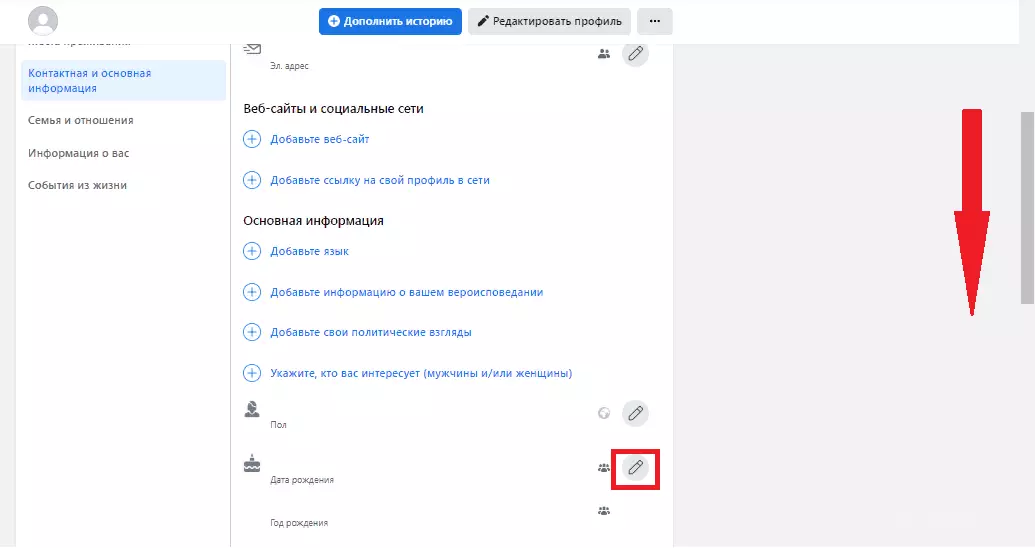Click the birthday cake icon
The image size is (1035, 548).
(x=252, y=463)
